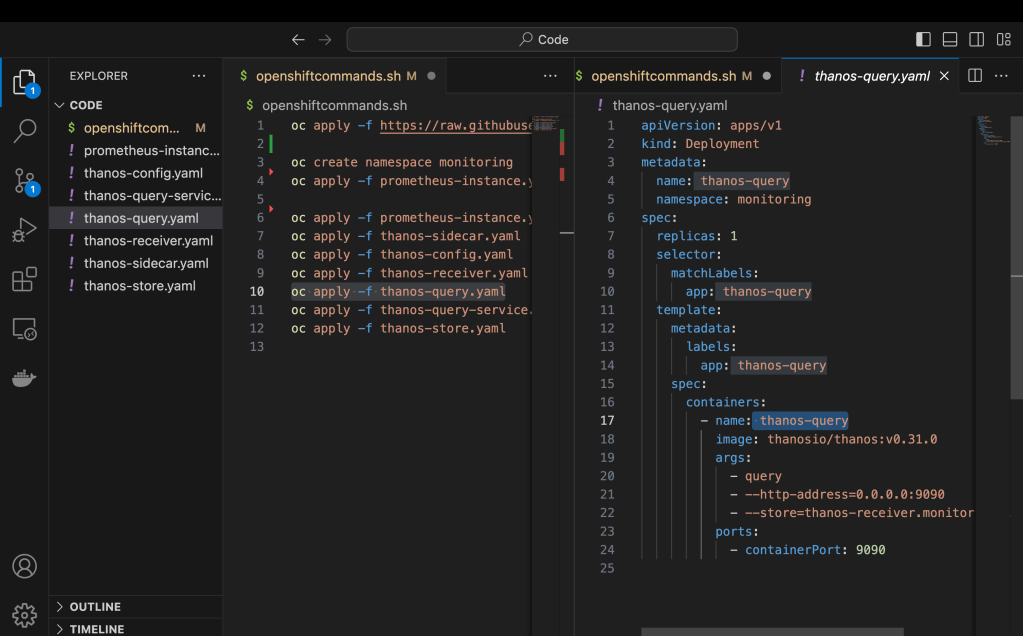Switch to openshiftcommands.sh tab in left group
This screenshot has height=636, width=1023.
(335, 76)
